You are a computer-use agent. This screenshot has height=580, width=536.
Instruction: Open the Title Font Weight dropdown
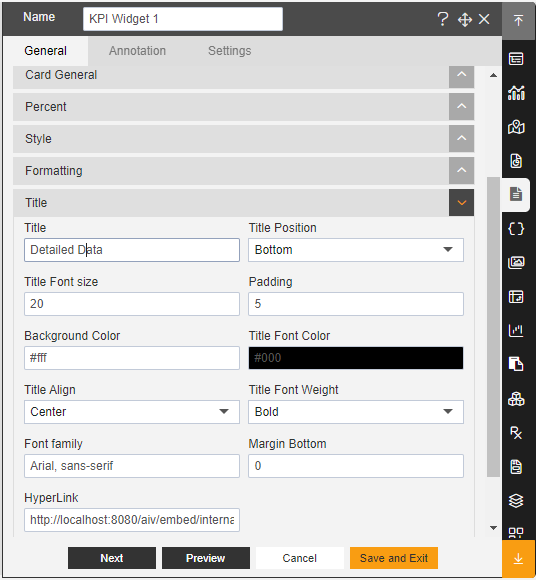click(356, 412)
